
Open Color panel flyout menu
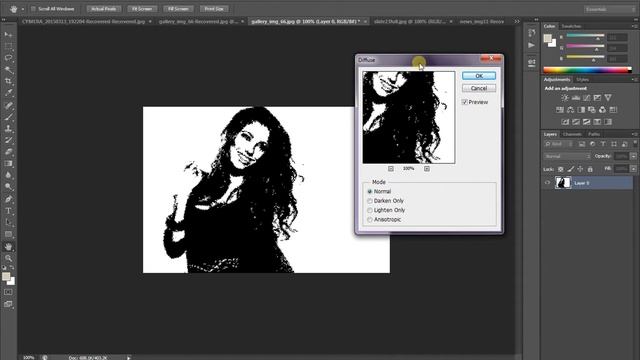[634, 26]
